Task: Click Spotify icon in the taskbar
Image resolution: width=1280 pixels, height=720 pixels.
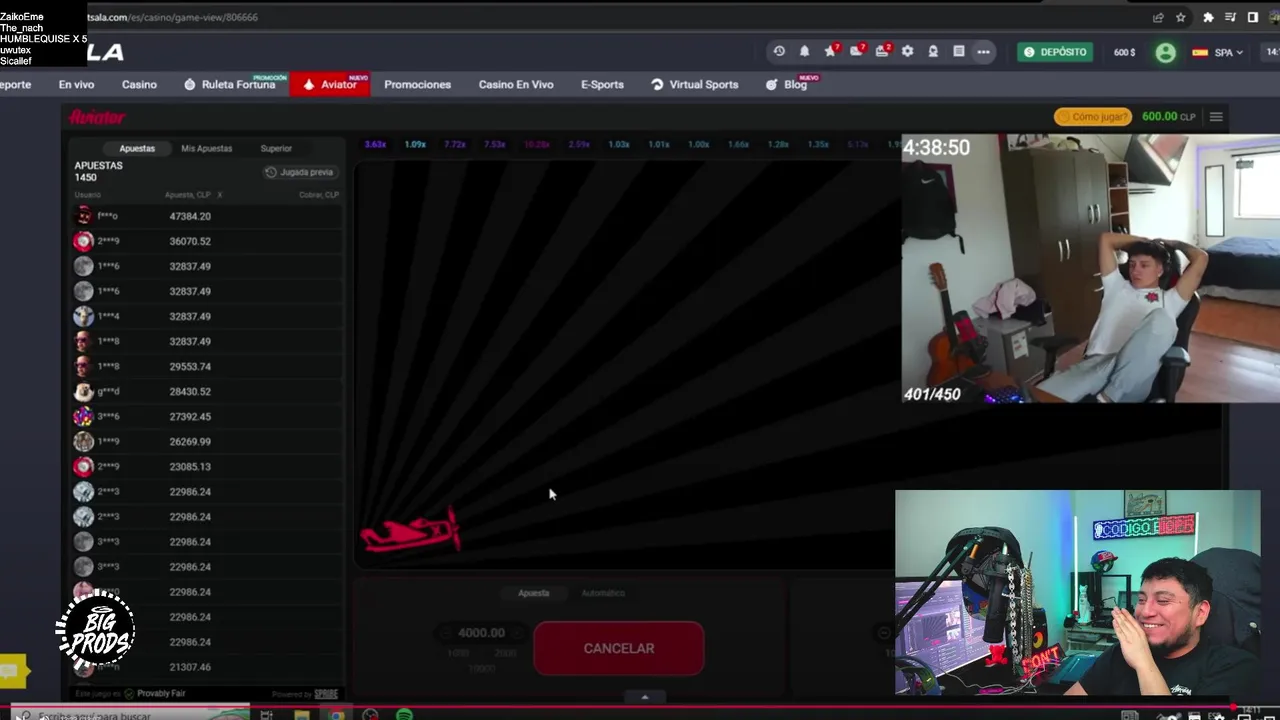Action: (404, 714)
